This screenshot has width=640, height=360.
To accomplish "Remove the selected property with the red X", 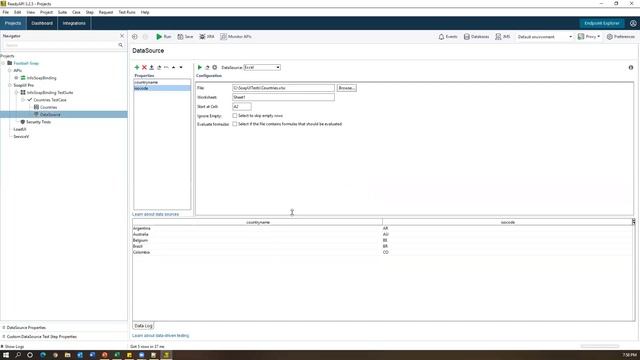I will (144, 67).
